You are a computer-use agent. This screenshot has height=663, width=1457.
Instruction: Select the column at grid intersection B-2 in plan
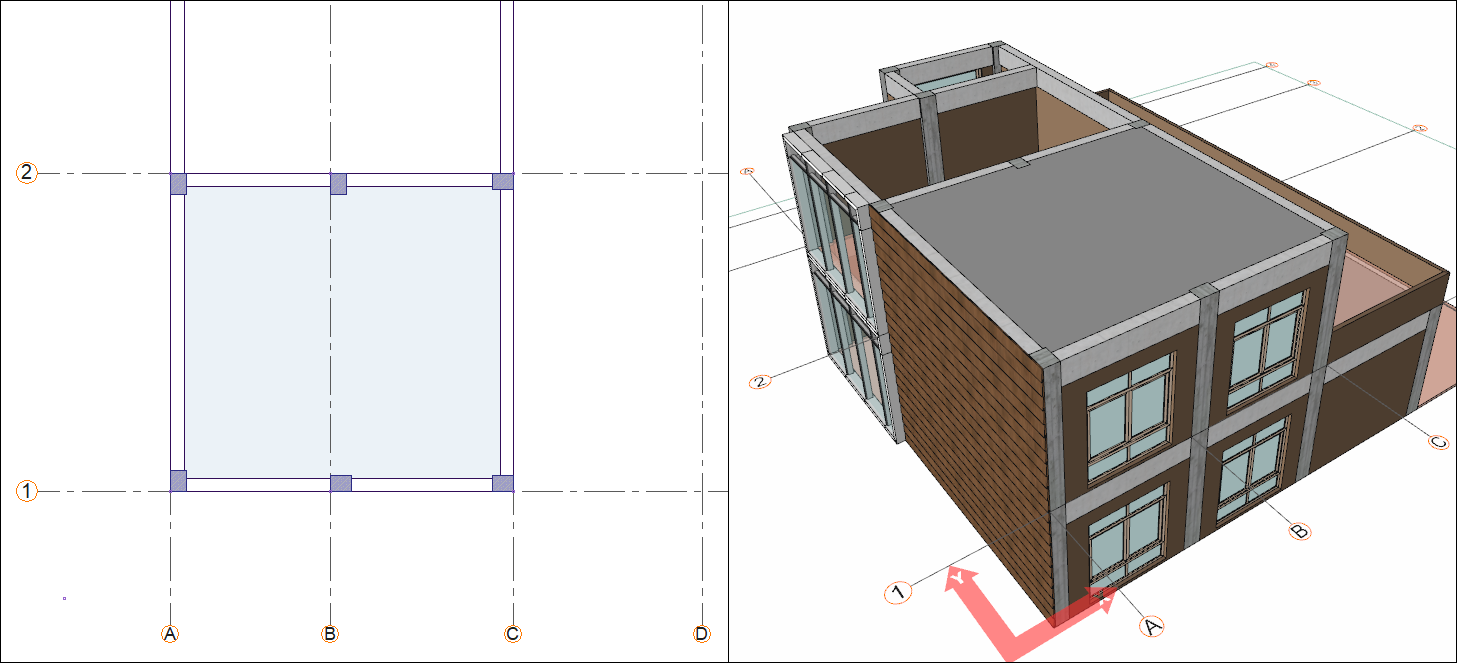[338, 183]
